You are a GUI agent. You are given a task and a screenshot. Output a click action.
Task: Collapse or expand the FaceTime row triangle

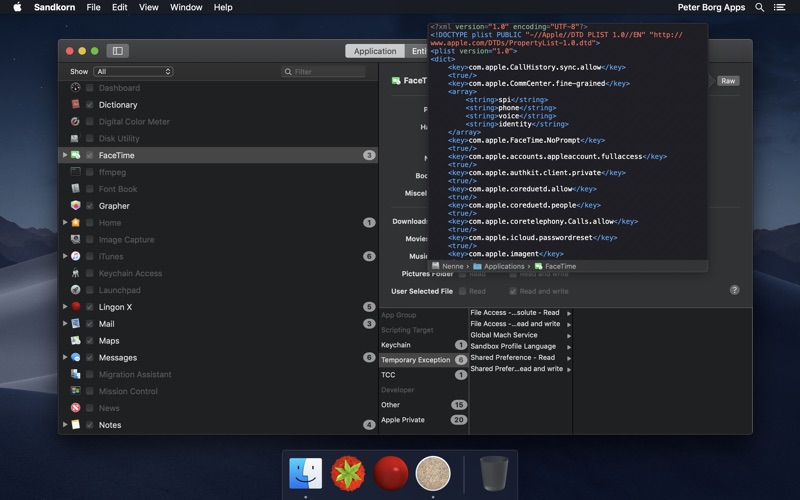tap(65, 155)
